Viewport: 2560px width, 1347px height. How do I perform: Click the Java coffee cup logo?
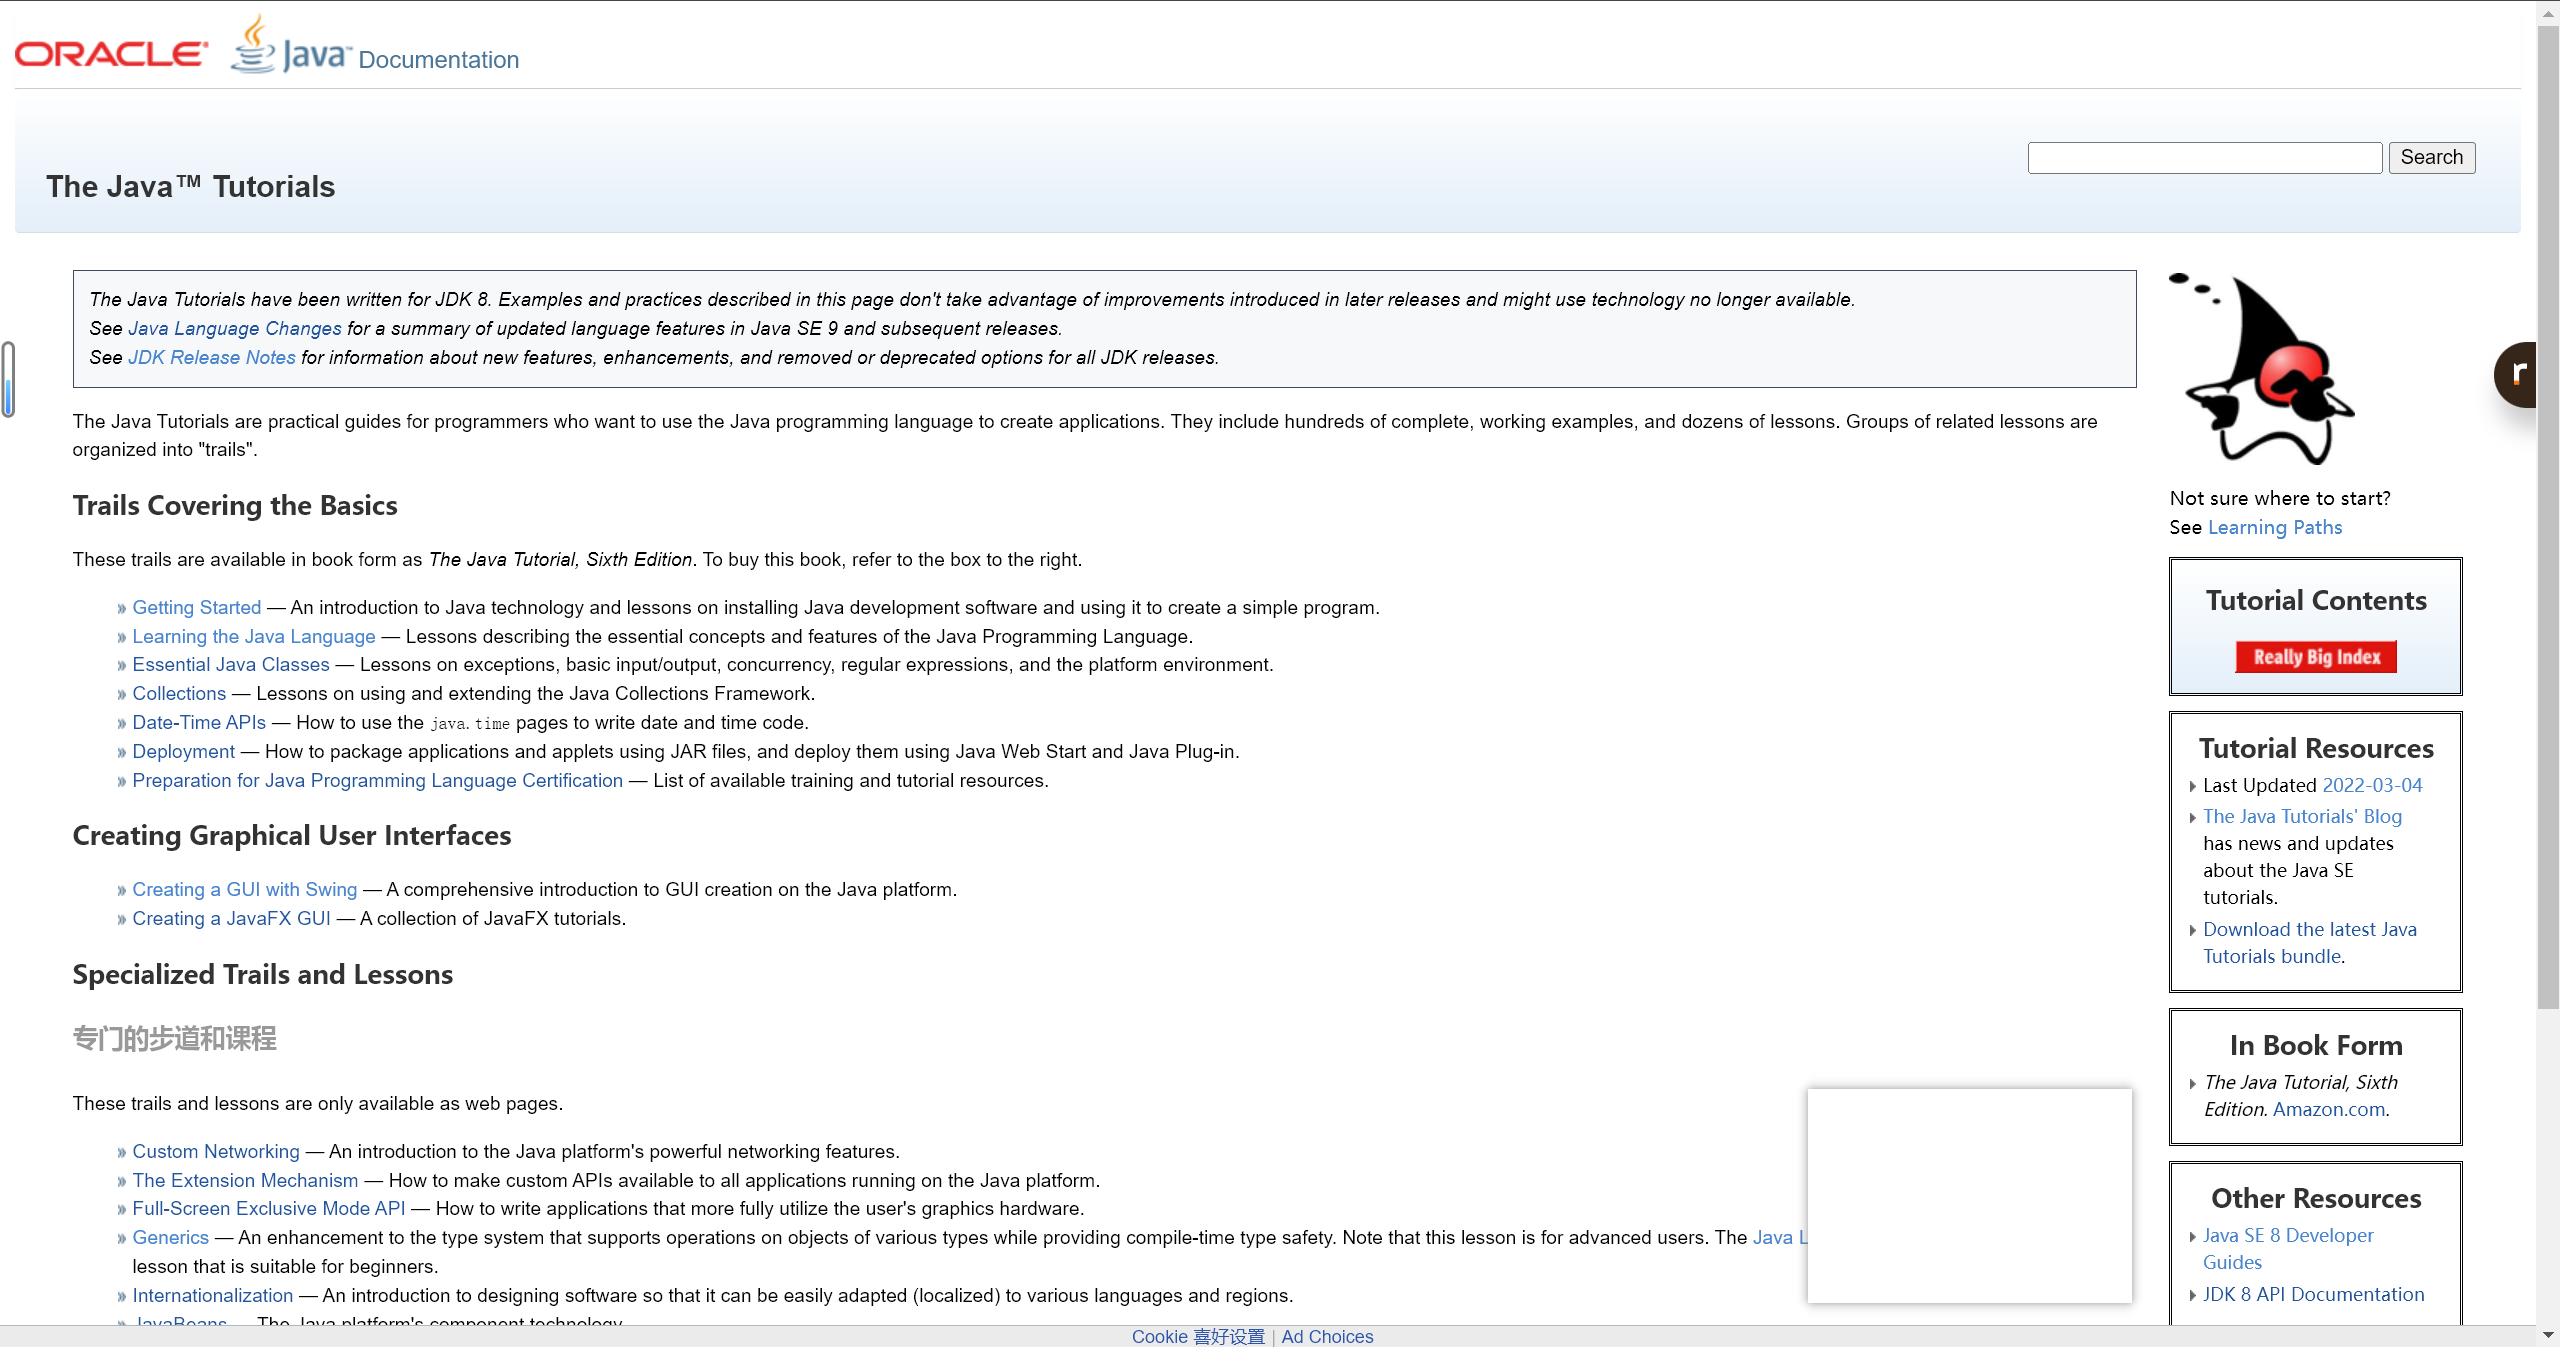tap(254, 45)
